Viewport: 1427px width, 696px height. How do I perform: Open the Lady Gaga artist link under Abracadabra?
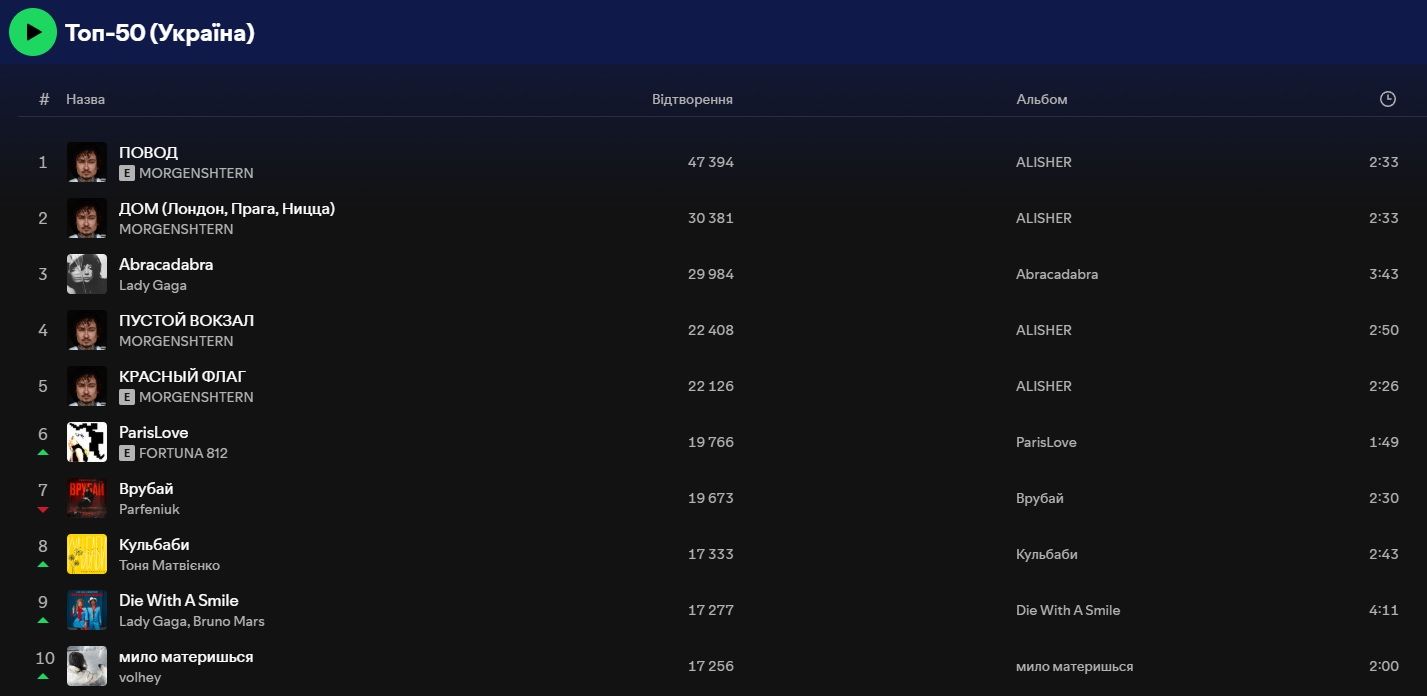tap(153, 285)
